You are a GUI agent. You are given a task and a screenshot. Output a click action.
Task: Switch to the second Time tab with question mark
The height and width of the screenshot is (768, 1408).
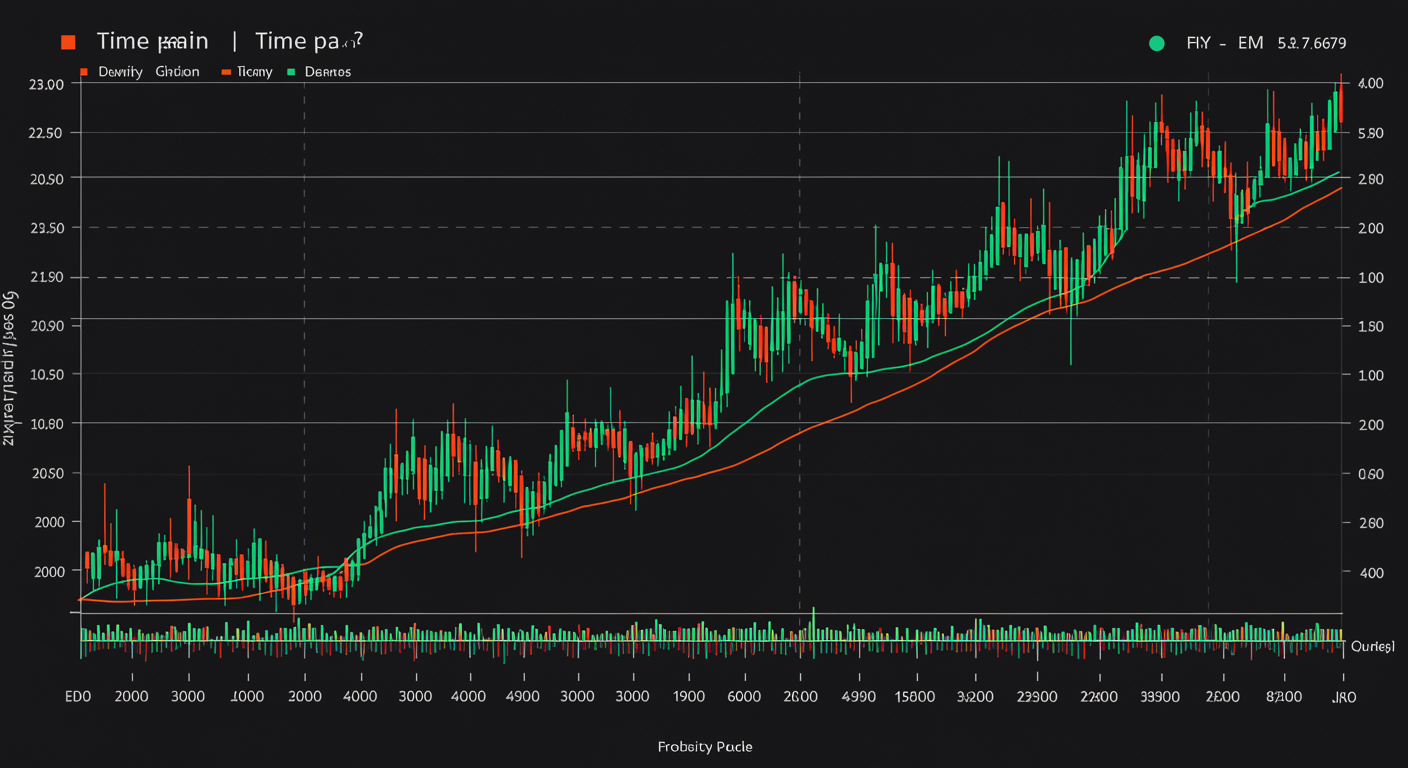coord(308,42)
